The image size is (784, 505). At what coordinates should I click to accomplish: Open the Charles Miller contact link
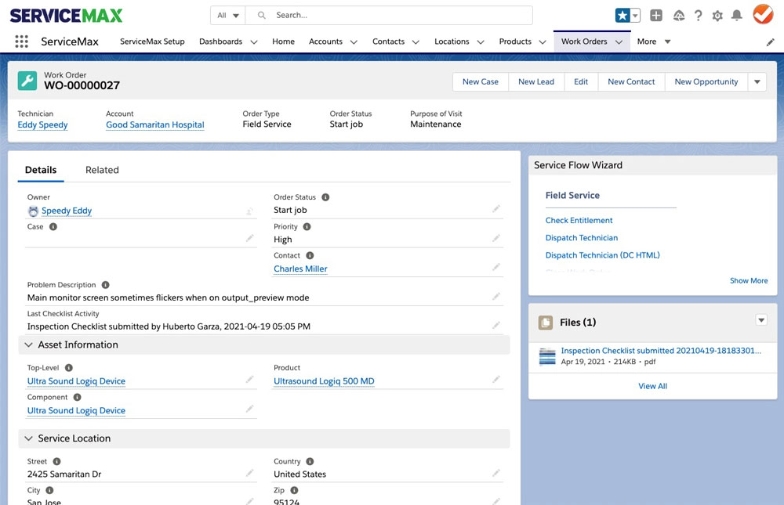300,269
